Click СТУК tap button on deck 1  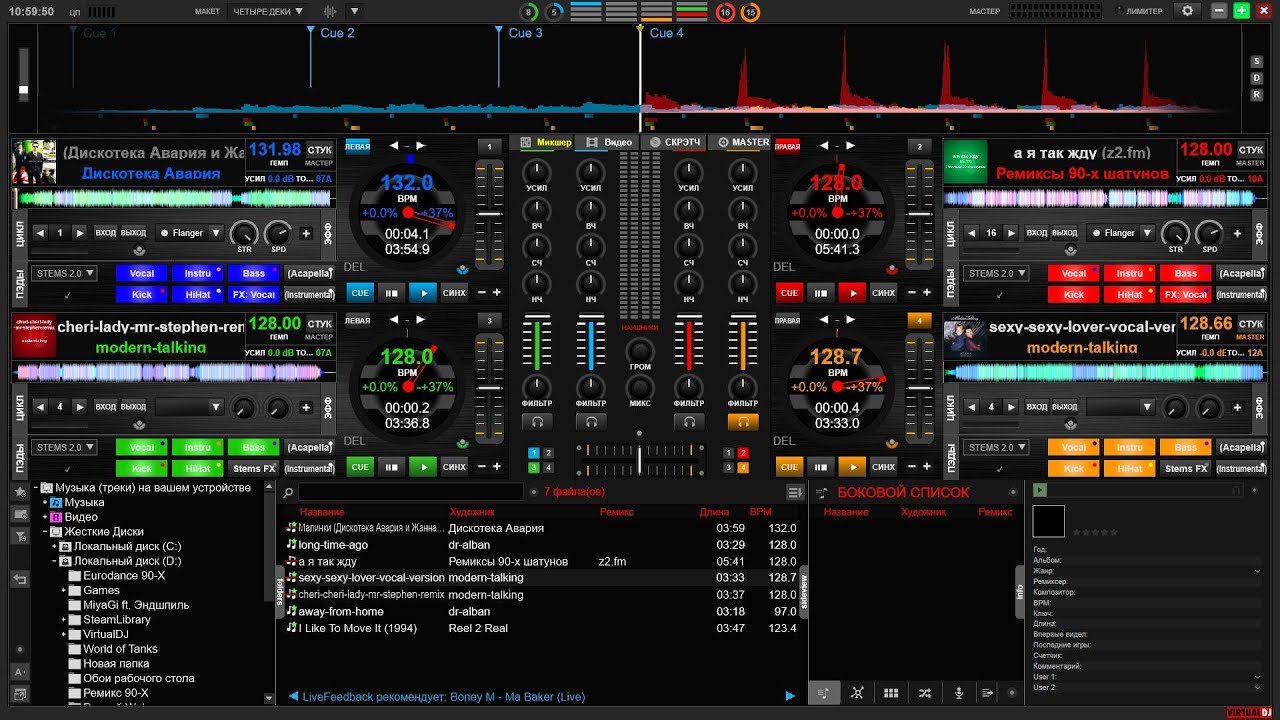tap(319, 150)
